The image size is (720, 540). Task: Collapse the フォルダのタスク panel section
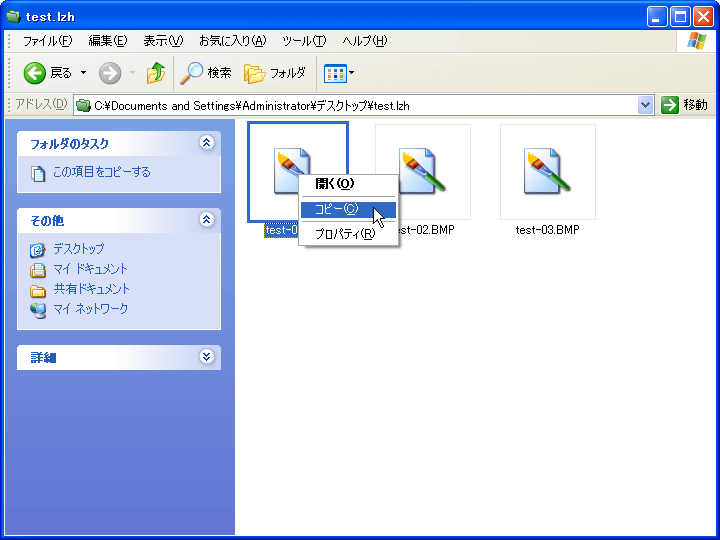coord(207,143)
